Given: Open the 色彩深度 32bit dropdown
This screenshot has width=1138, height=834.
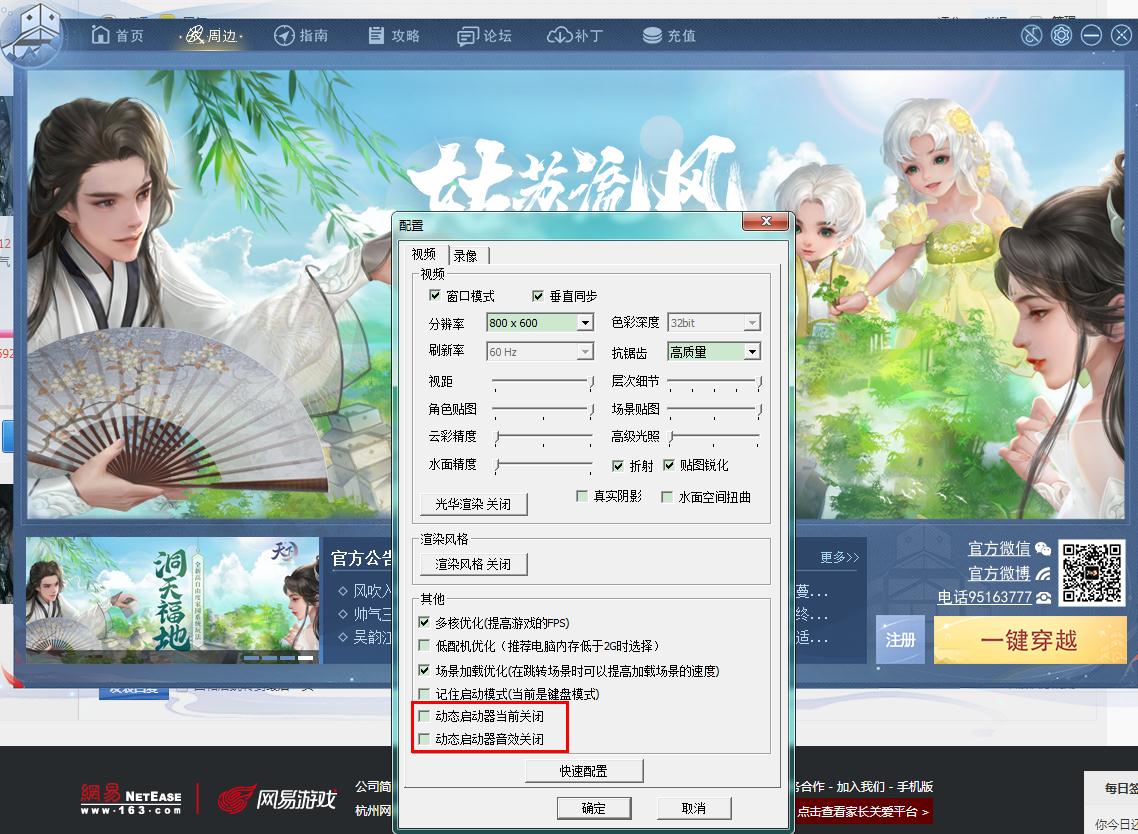Looking at the screenshot, I should coord(713,322).
